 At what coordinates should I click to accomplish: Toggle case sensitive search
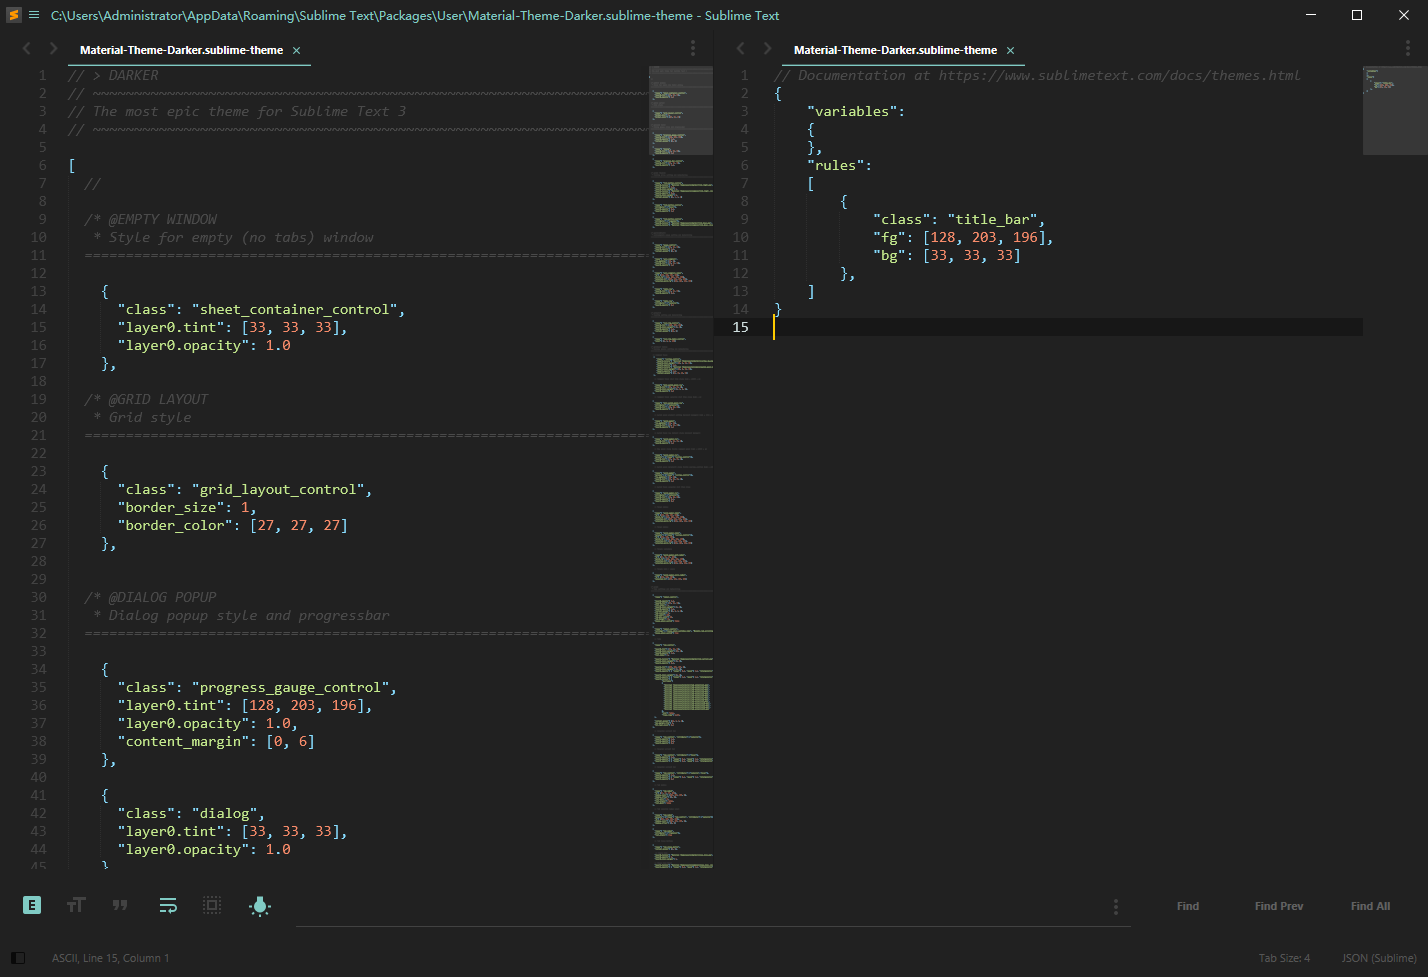76,905
